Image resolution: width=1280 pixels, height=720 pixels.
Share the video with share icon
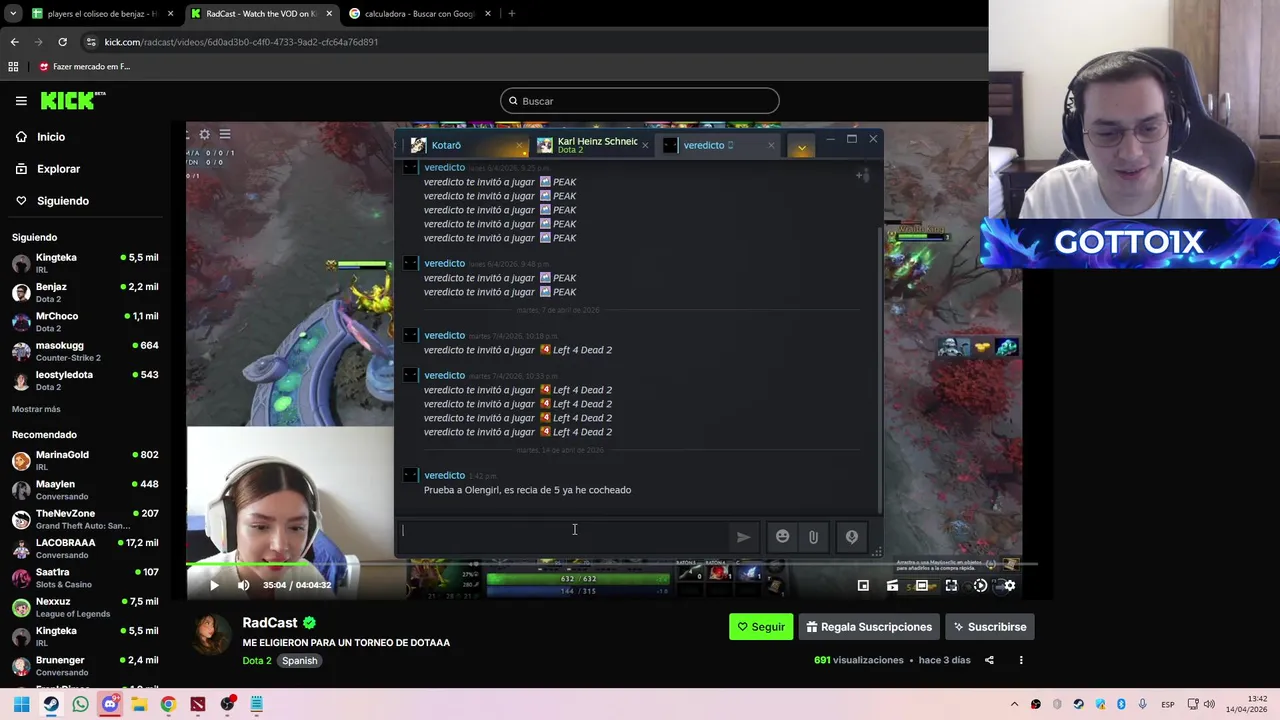[x=989, y=660]
